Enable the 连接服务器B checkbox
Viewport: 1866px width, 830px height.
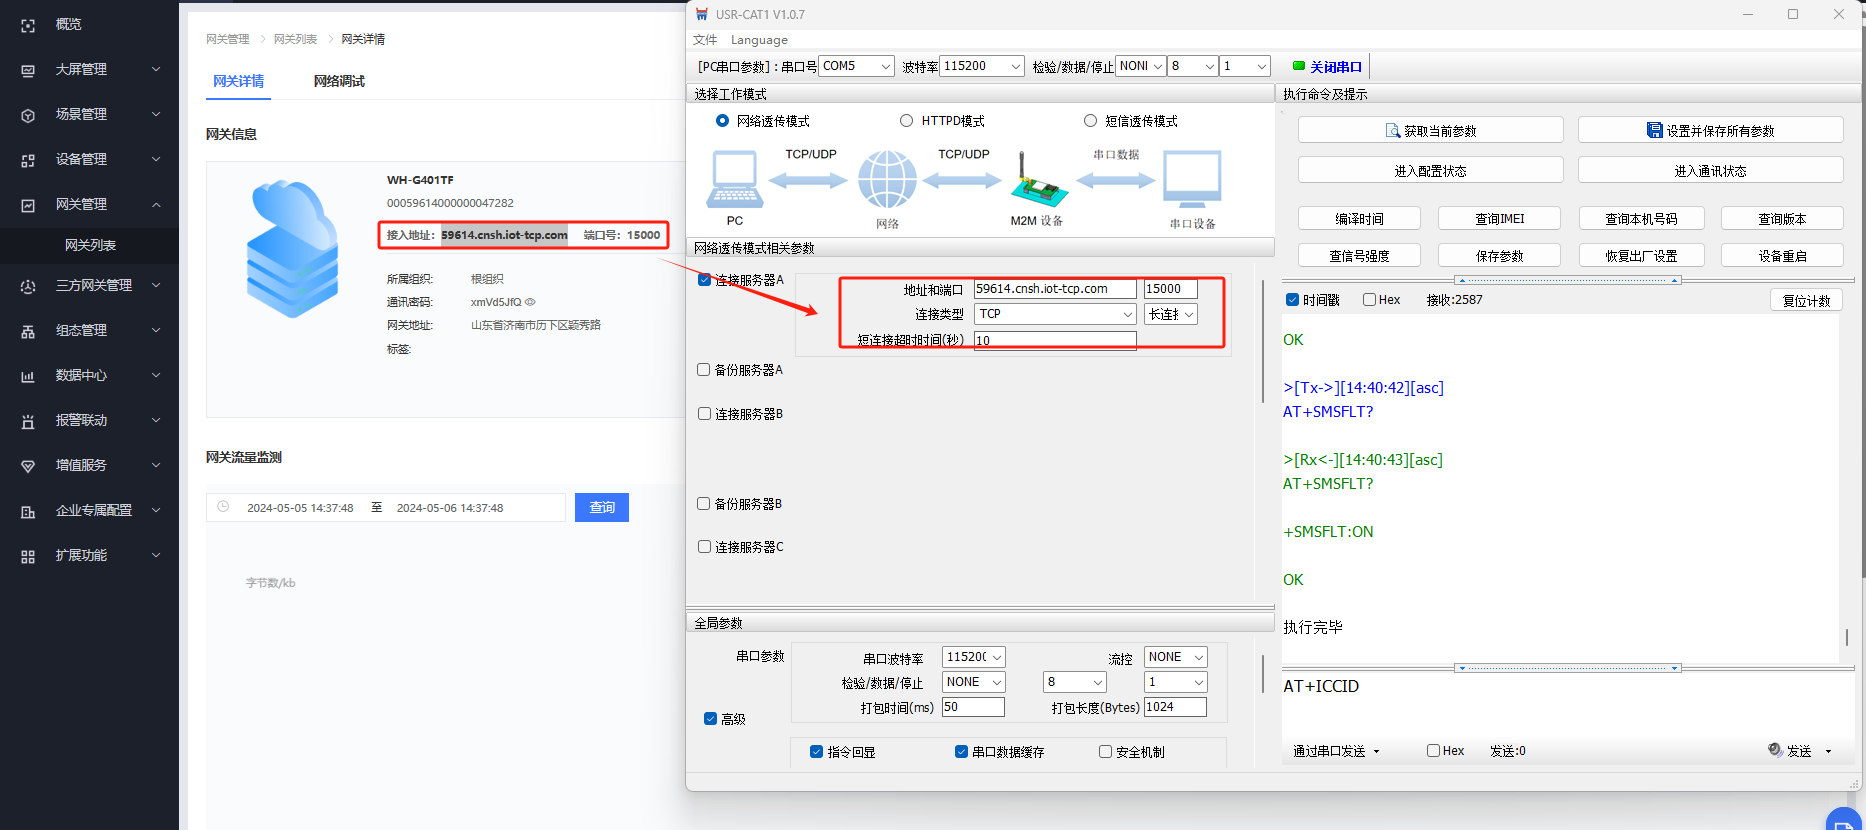[x=704, y=414]
